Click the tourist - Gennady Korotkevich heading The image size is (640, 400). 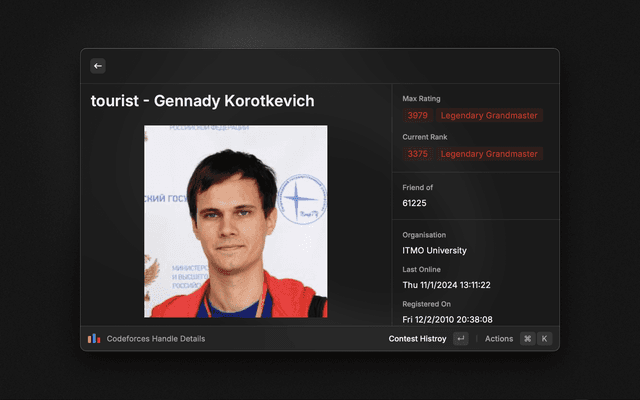pyautogui.click(x=202, y=101)
